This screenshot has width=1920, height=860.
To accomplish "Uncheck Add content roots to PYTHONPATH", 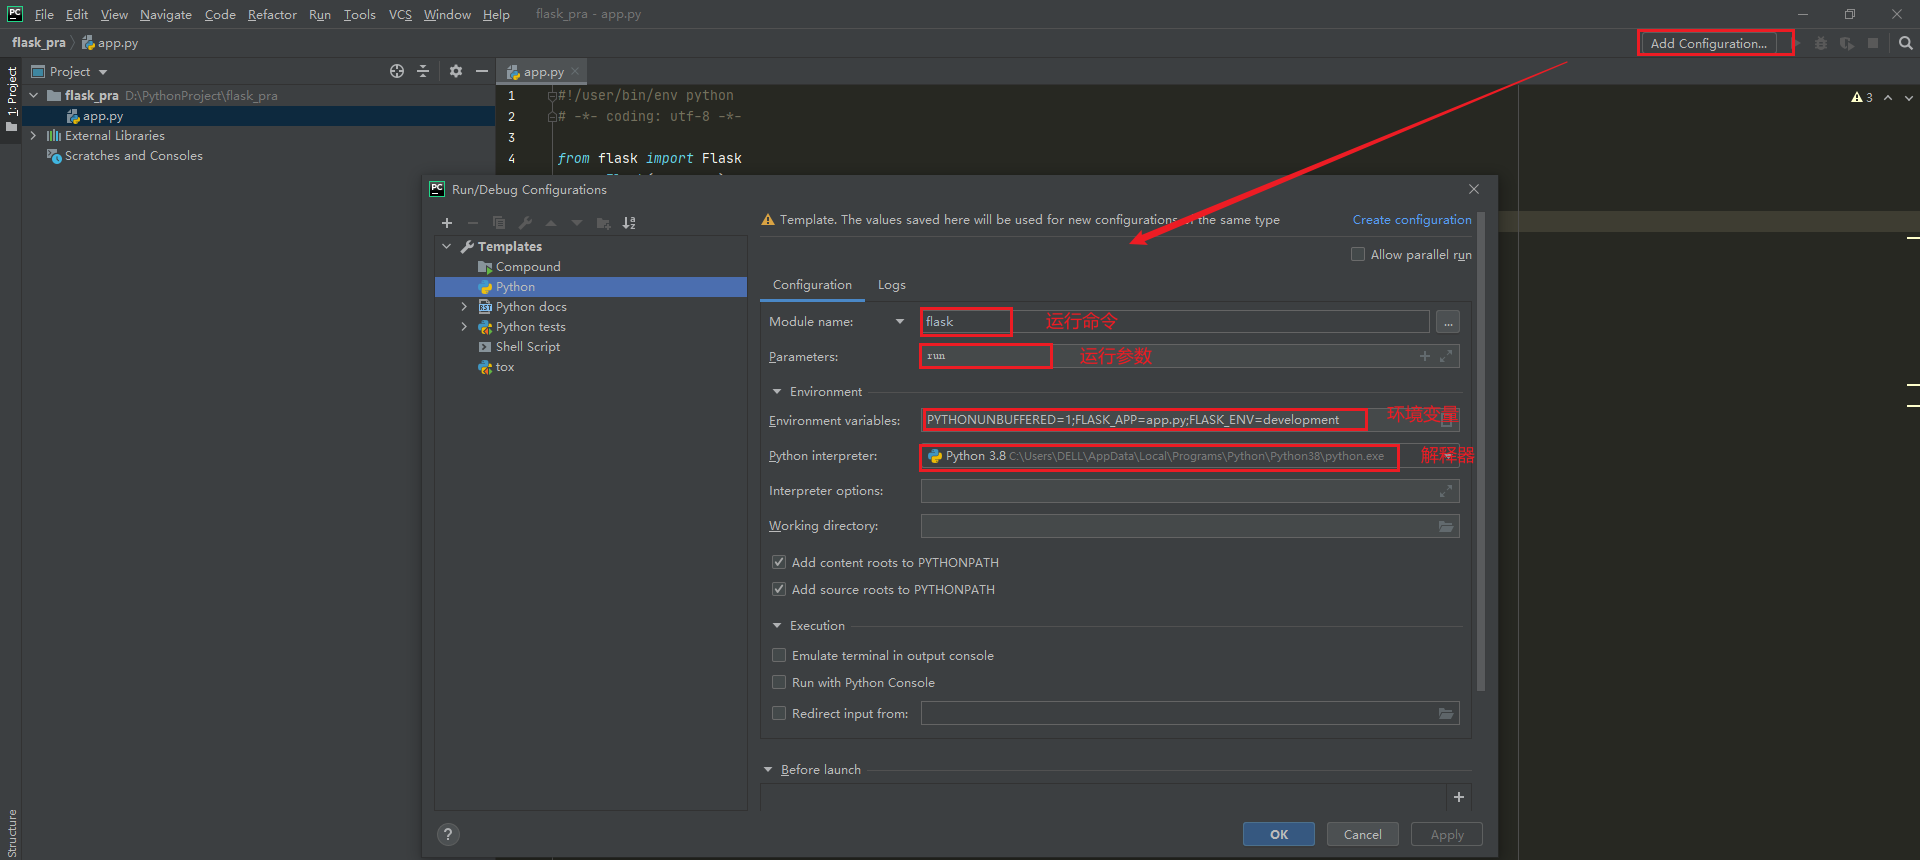I will [x=779, y=562].
